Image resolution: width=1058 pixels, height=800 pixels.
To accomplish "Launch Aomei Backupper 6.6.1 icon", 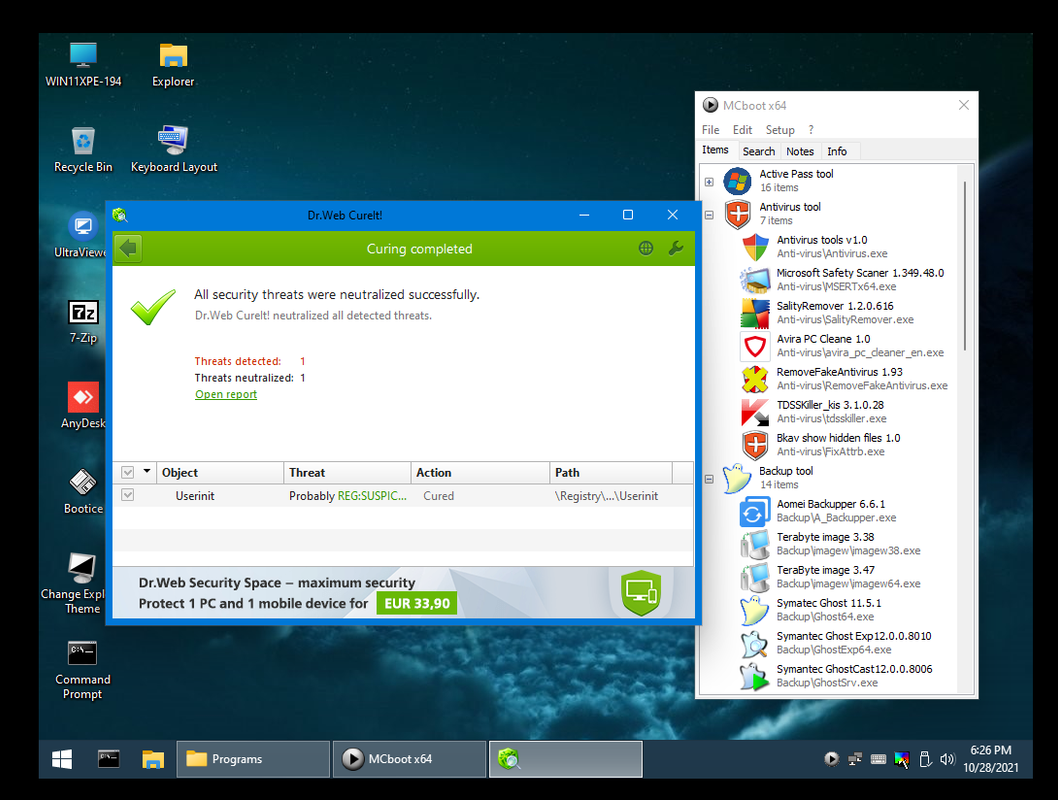I will click(x=755, y=511).
